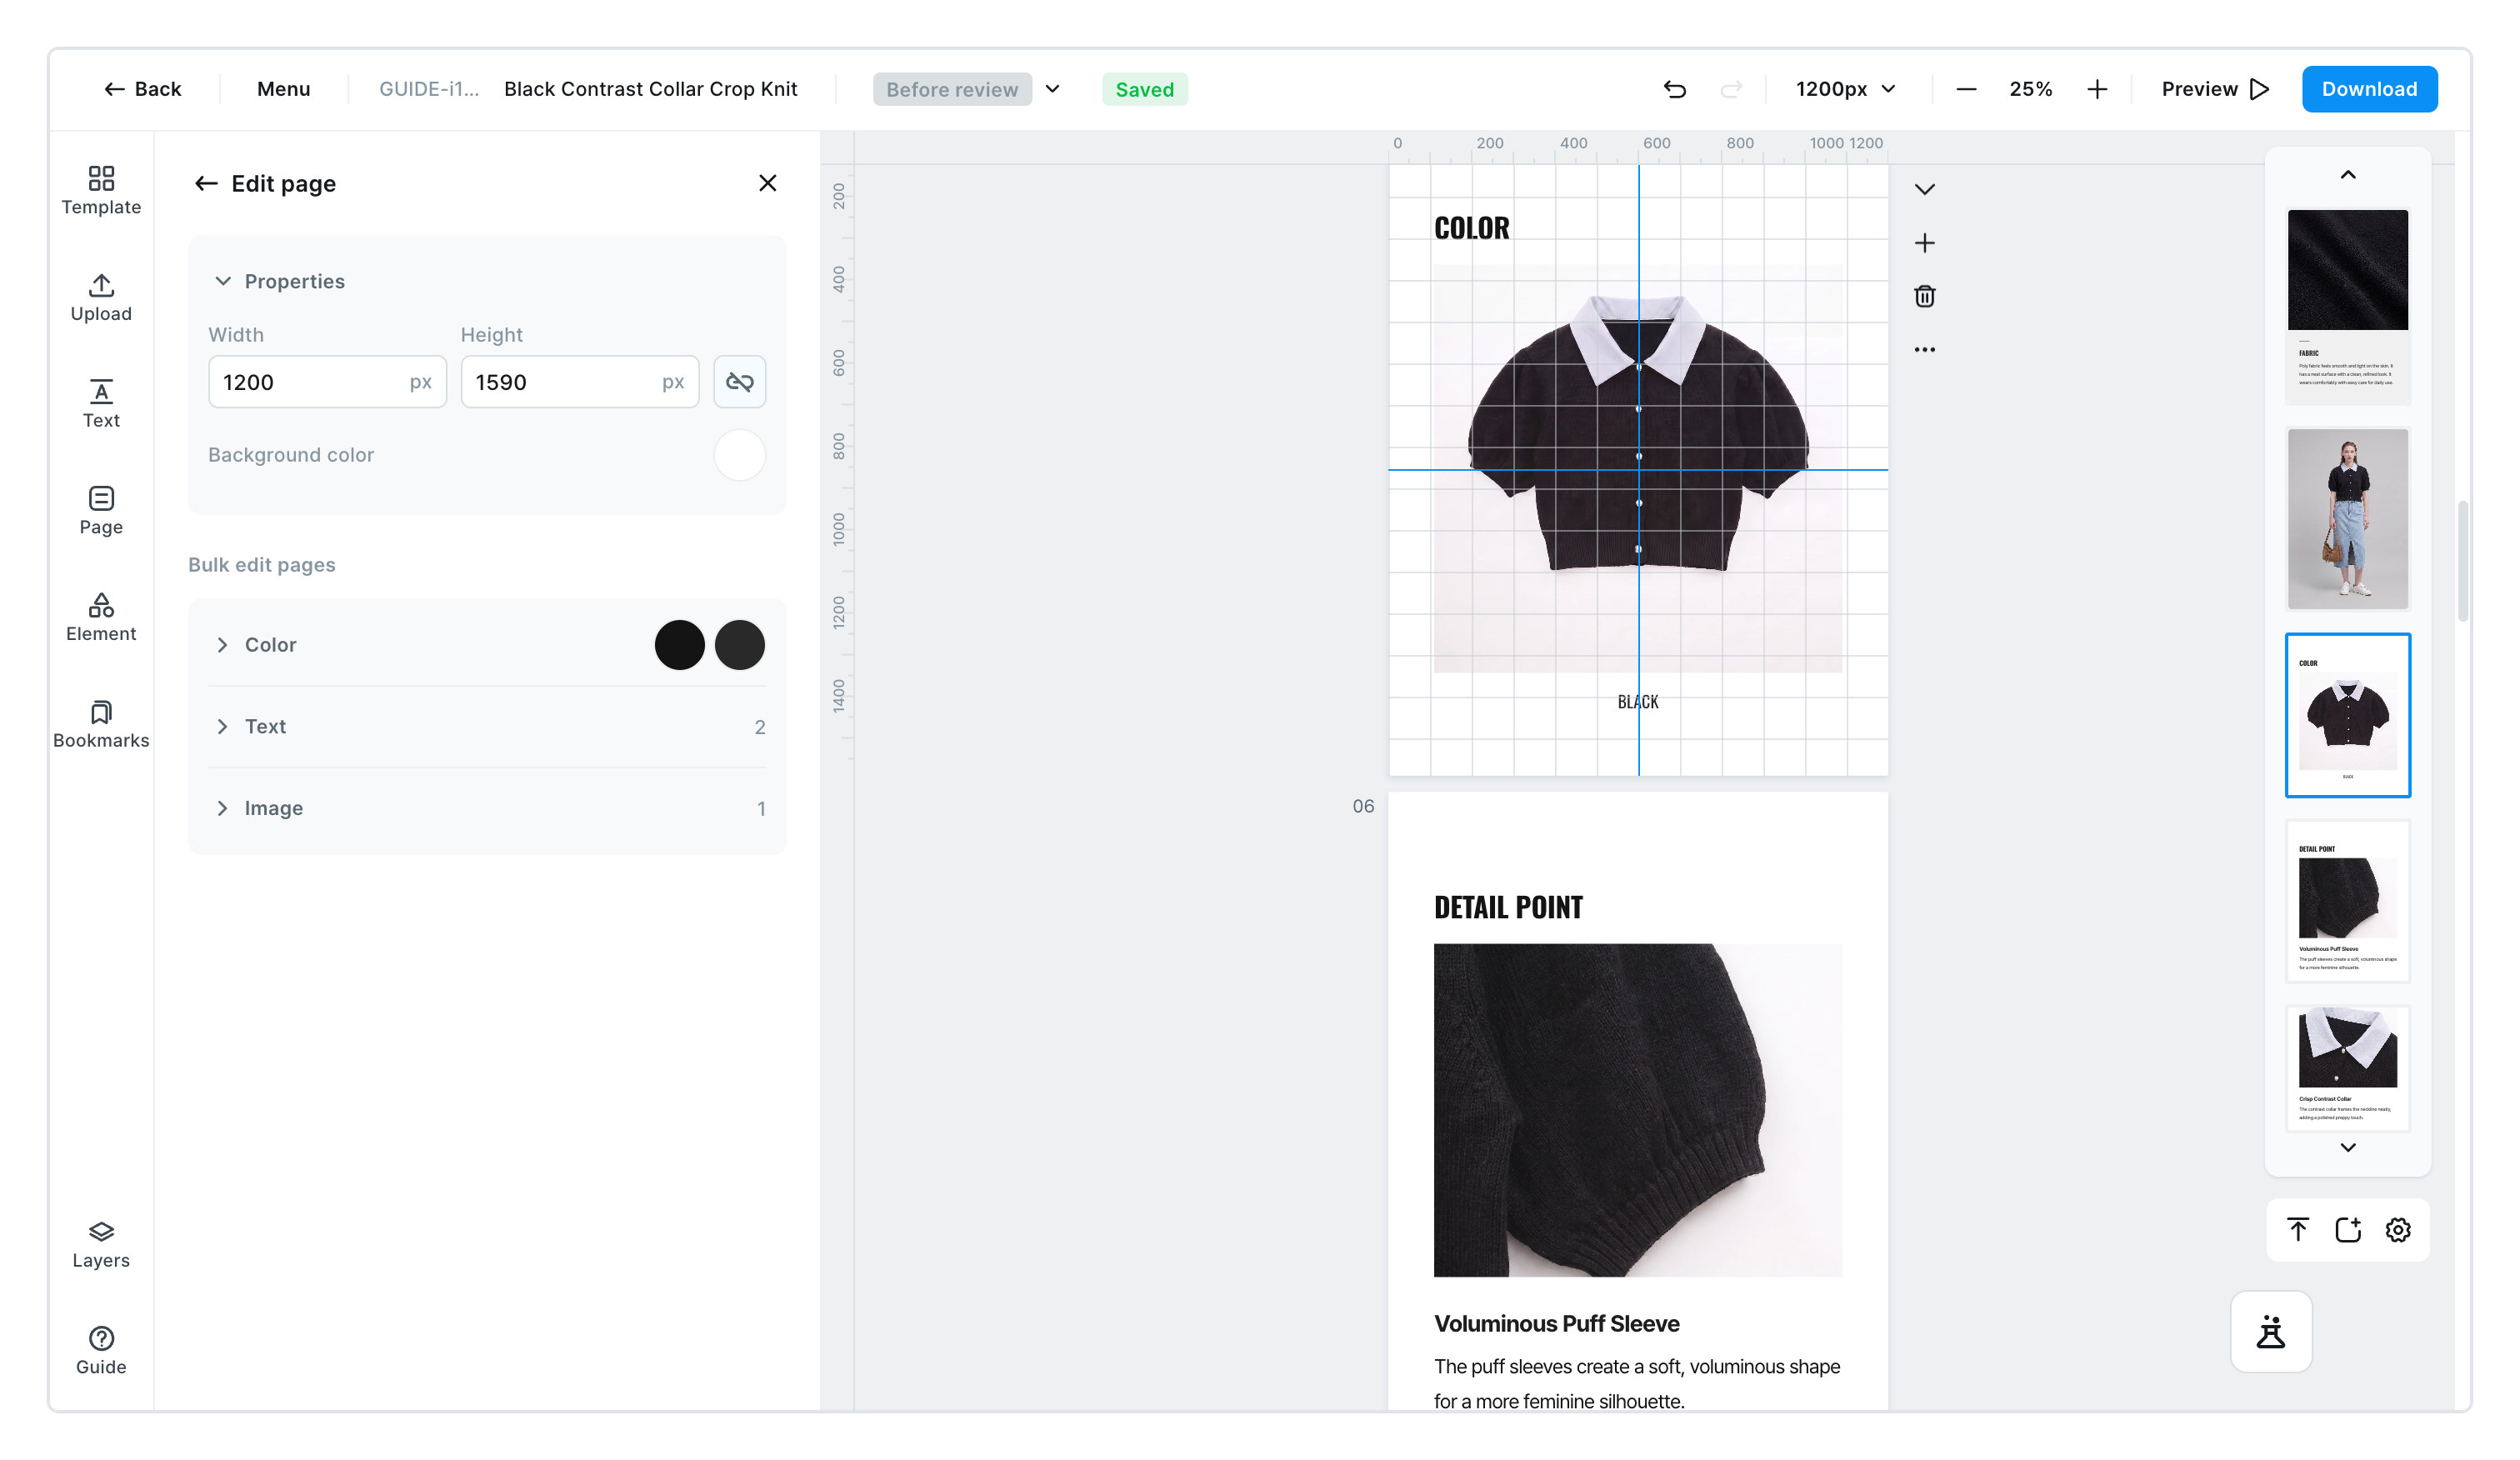Toggle the aspect ratio link lock

coord(740,382)
